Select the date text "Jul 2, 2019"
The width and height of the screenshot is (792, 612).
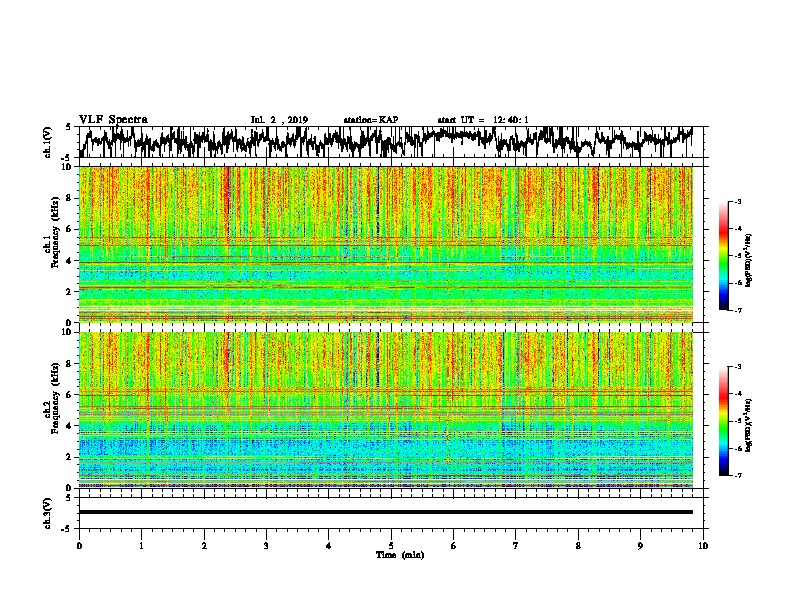pyautogui.click(x=279, y=120)
